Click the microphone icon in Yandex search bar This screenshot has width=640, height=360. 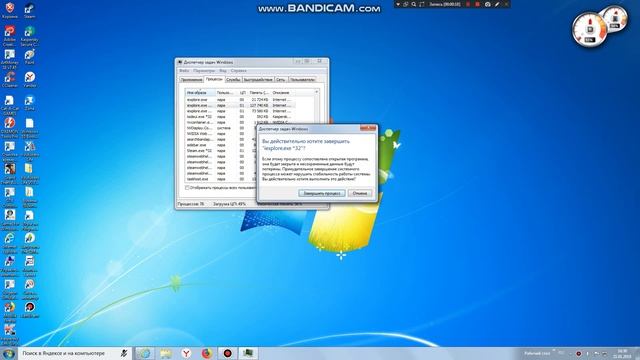click(124, 353)
